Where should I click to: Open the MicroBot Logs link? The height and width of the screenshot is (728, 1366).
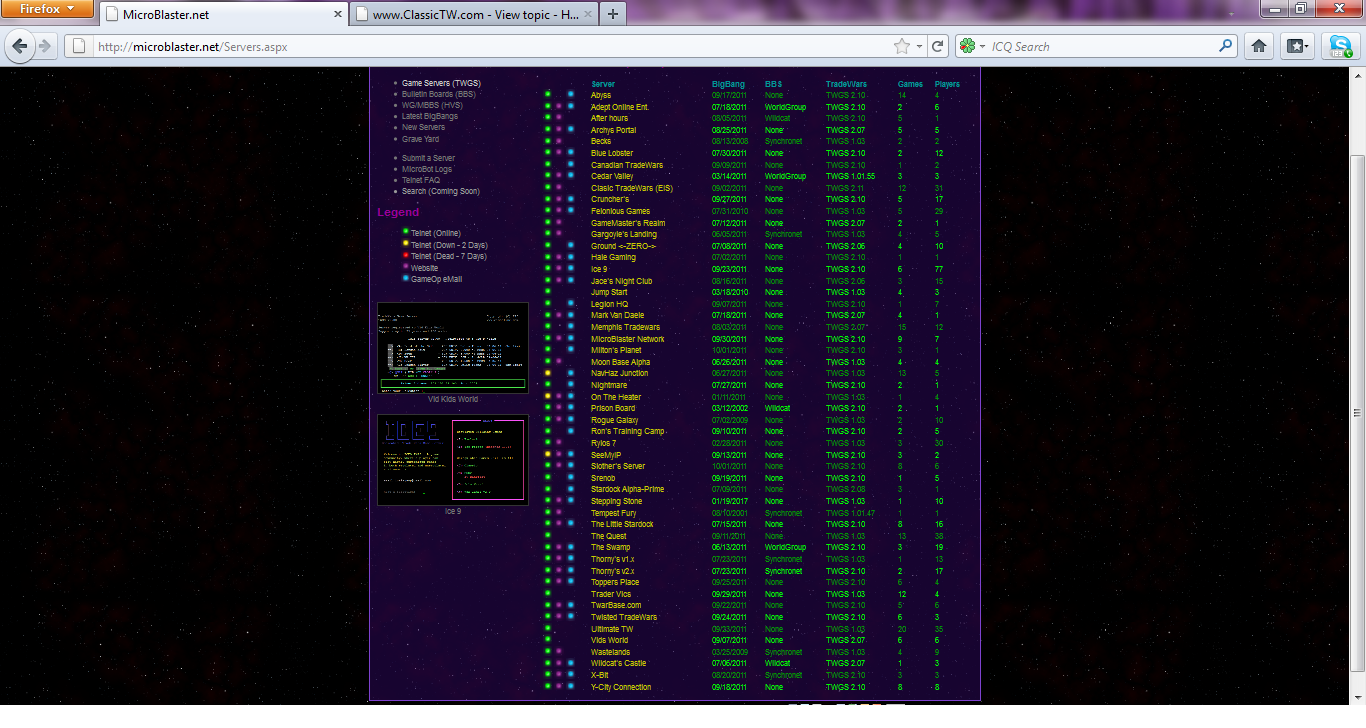427,169
